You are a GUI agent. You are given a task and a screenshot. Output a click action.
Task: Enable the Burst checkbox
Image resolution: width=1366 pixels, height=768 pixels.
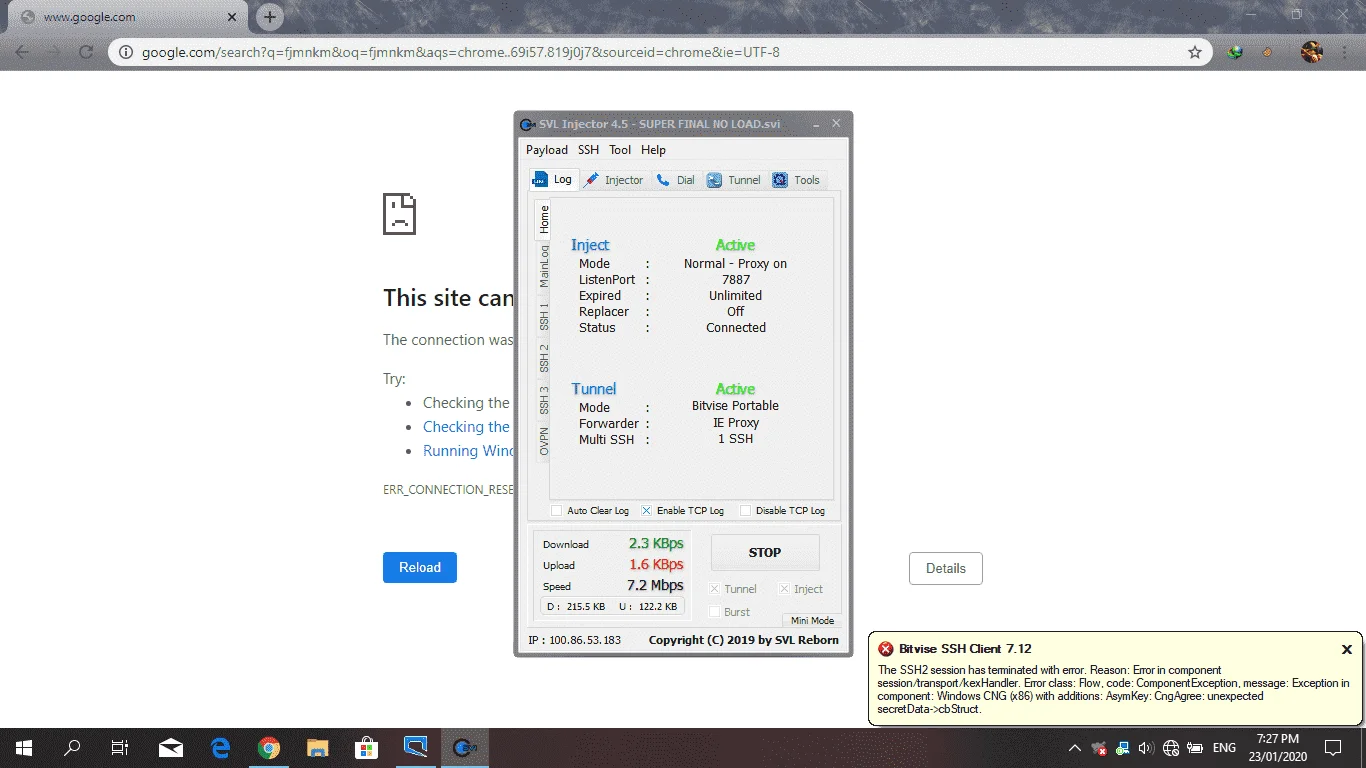pyautogui.click(x=714, y=612)
